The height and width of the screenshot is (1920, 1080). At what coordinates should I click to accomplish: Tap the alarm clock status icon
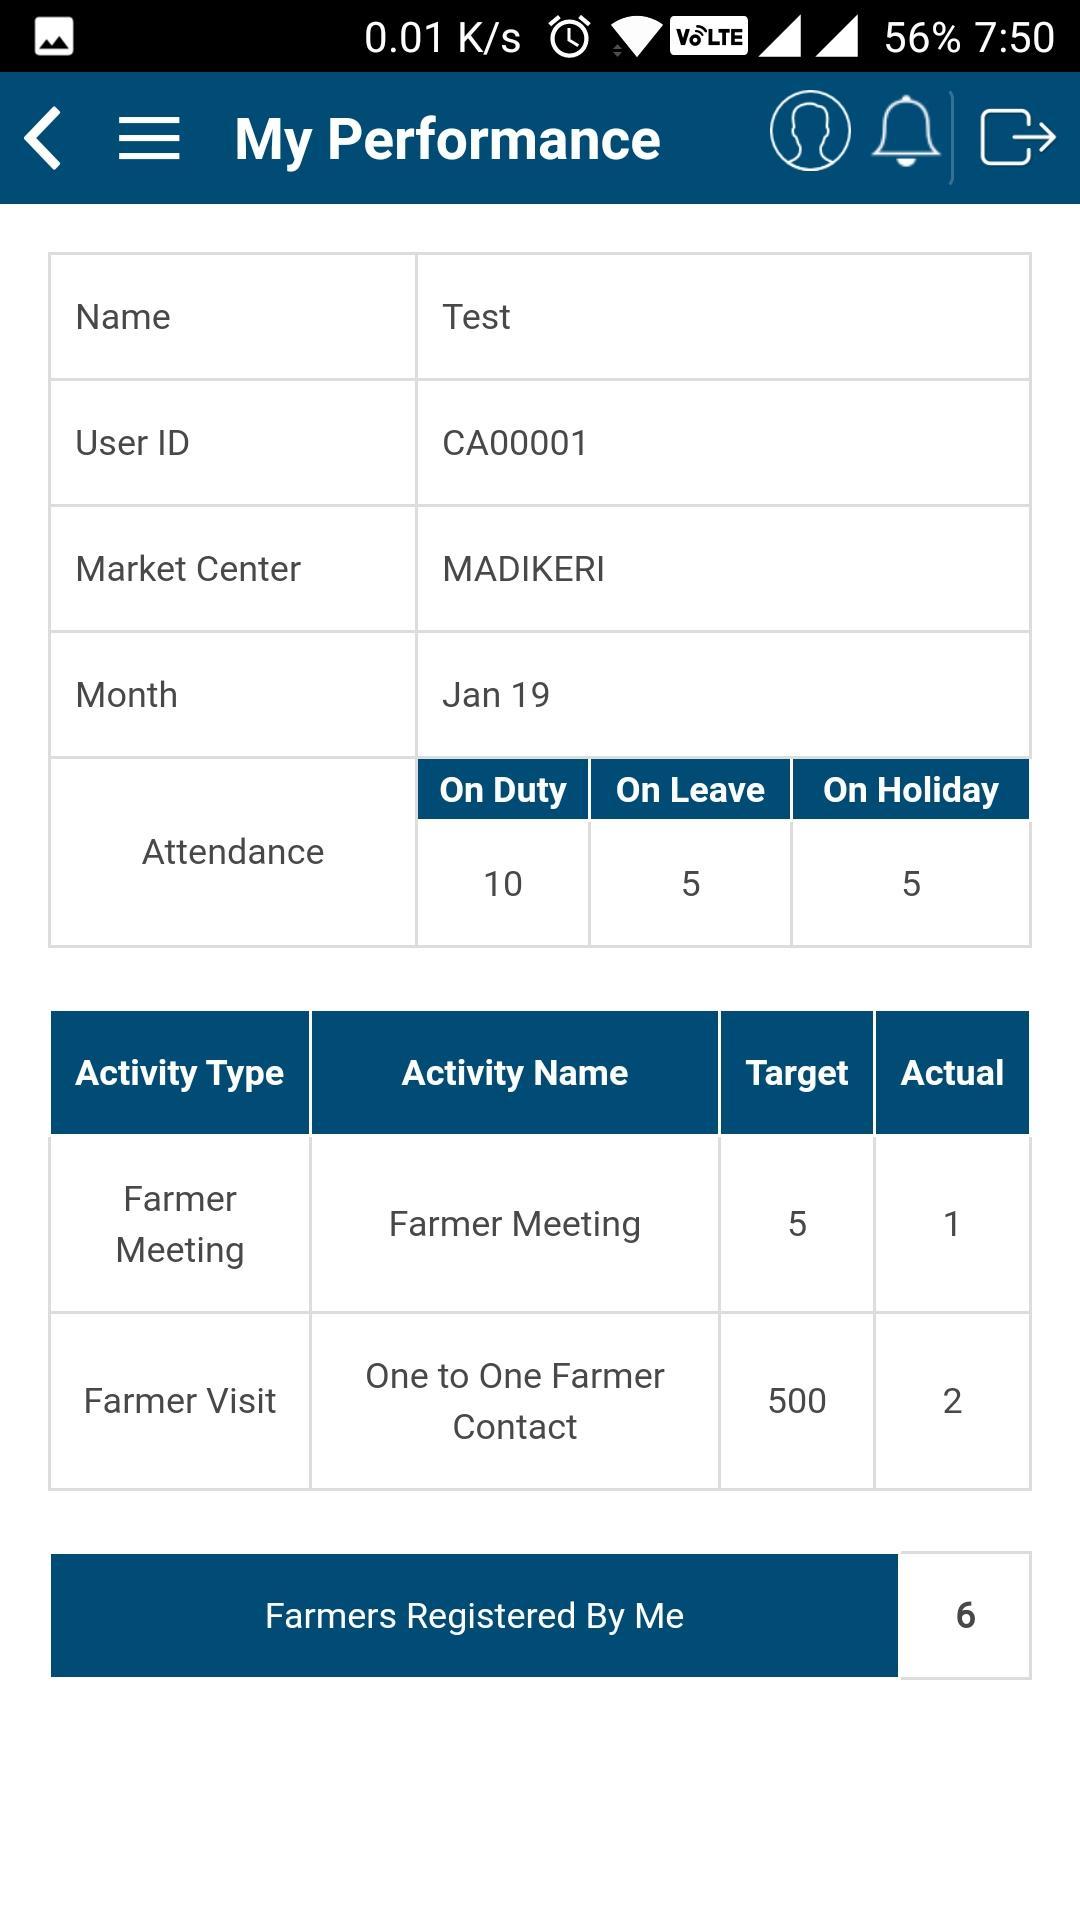[570, 38]
